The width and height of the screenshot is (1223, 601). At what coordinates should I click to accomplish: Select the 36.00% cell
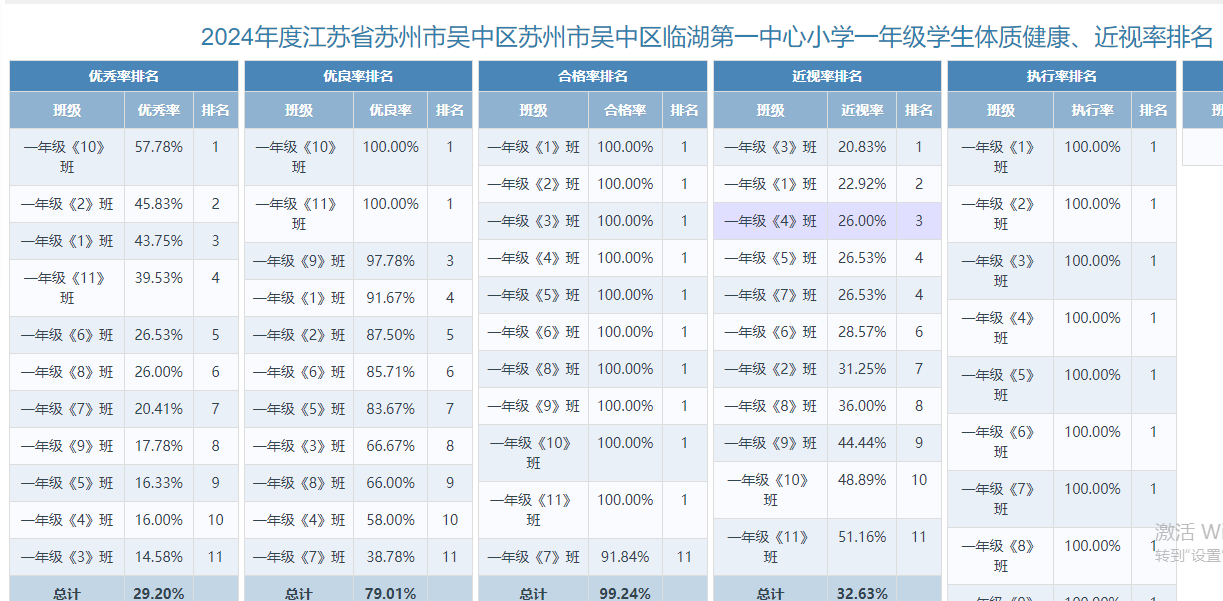(x=862, y=406)
